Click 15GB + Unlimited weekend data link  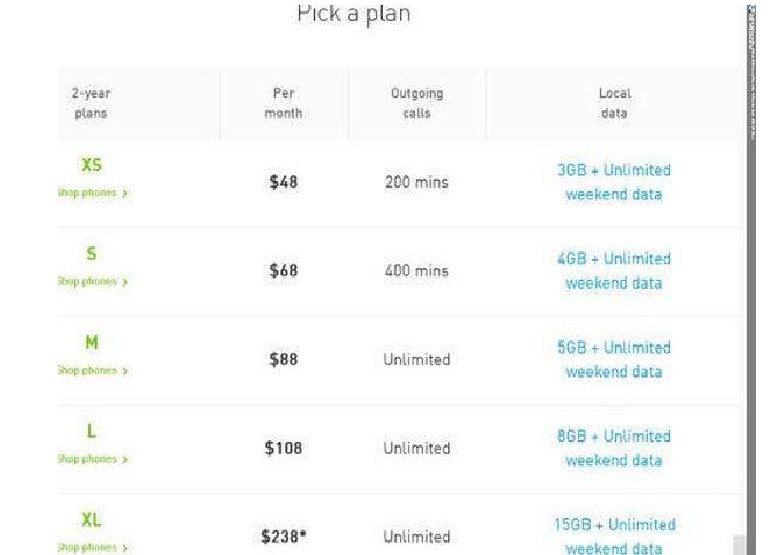[613, 536]
